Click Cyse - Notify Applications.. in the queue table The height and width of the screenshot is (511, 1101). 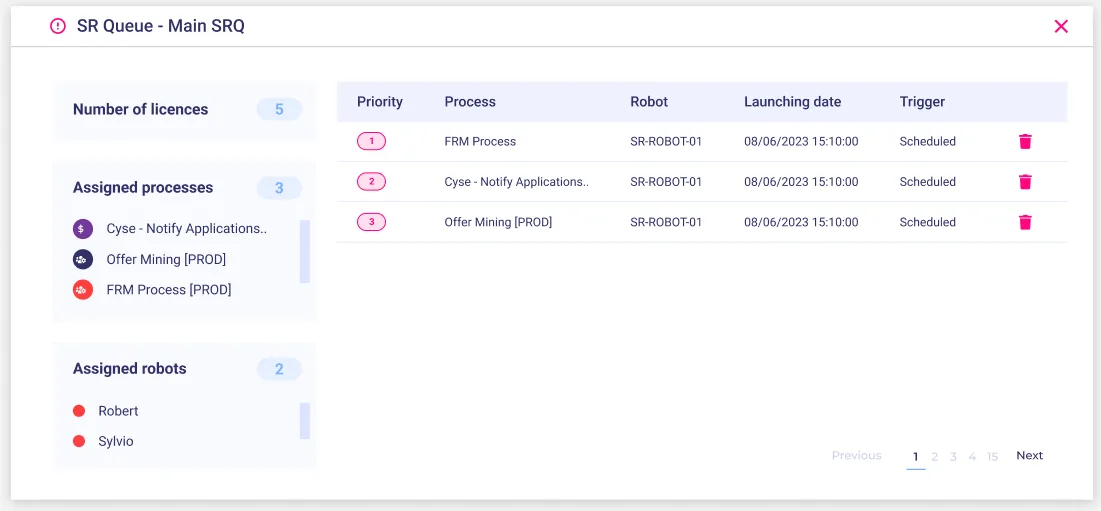[517, 182]
